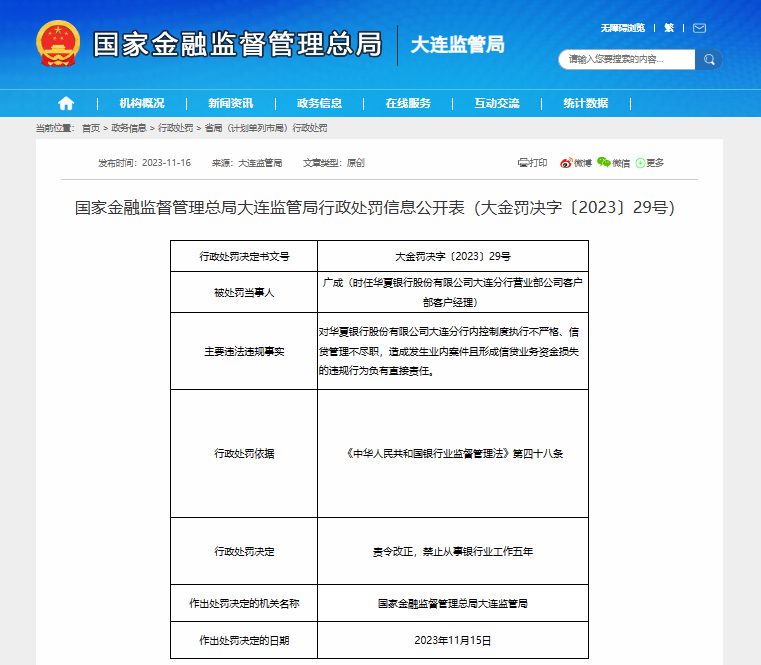Click 大连监管局 header title
The image size is (761, 665).
pos(458,45)
